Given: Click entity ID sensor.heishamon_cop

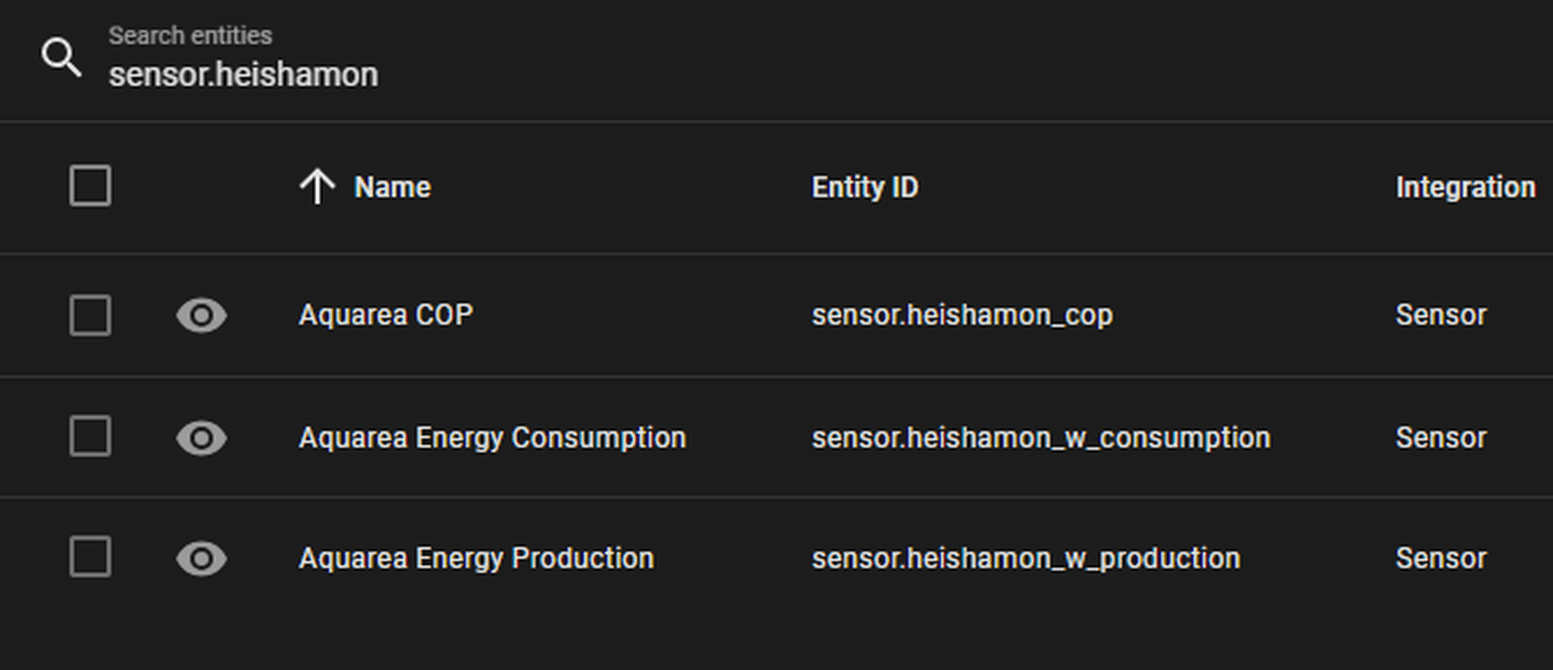Looking at the screenshot, I should 962,315.
